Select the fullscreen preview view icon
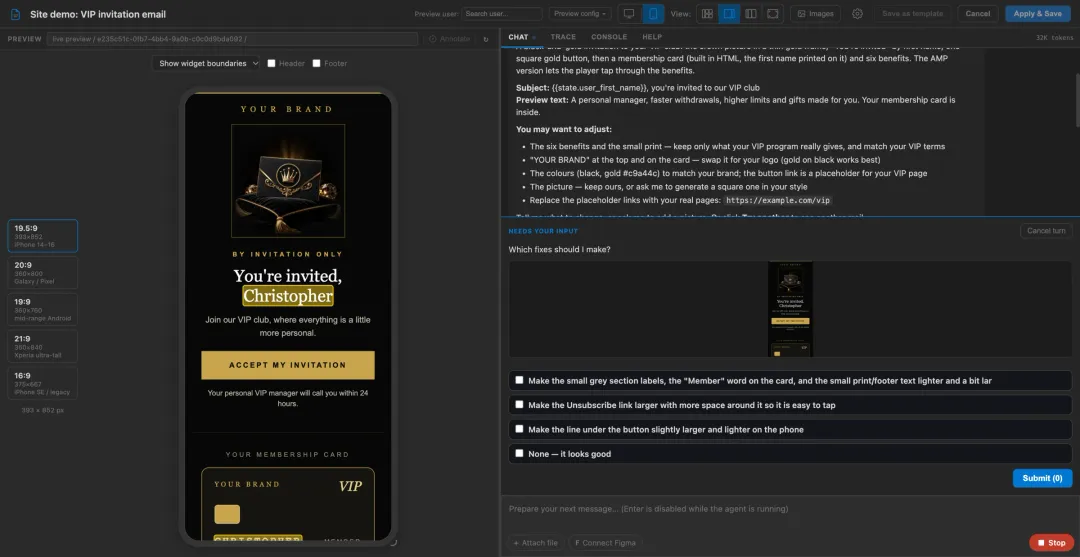Screen dimensions: 1080x557 pyautogui.click(x=773, y=14)
